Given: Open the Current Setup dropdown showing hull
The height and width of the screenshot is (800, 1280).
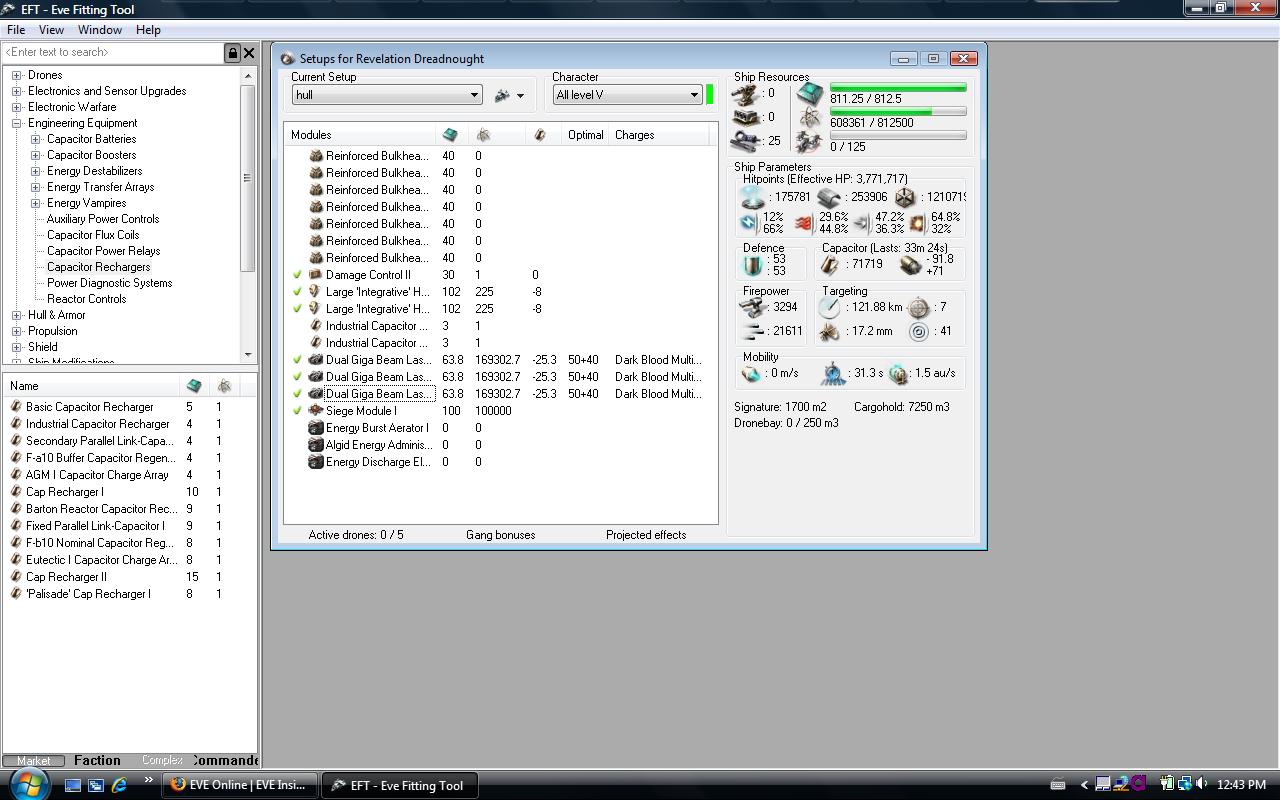Looking at the screenshot, I should [387, 95].
